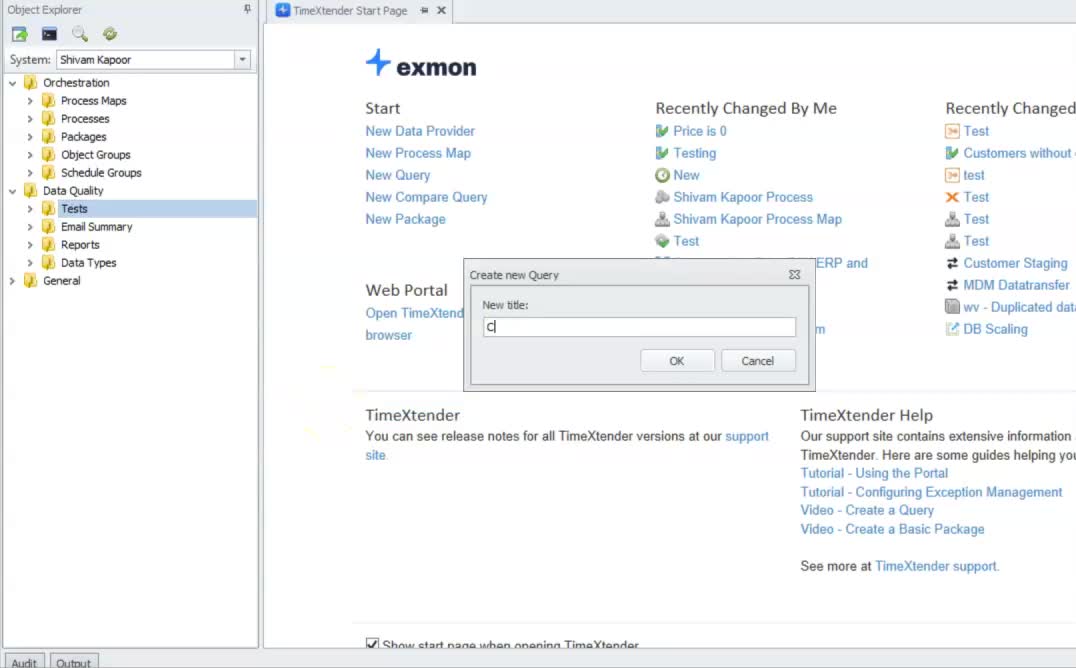Click the icon beside MDM Datatransfer
The height and width of the screenshot is (668, 1076).
click(952, 285)
